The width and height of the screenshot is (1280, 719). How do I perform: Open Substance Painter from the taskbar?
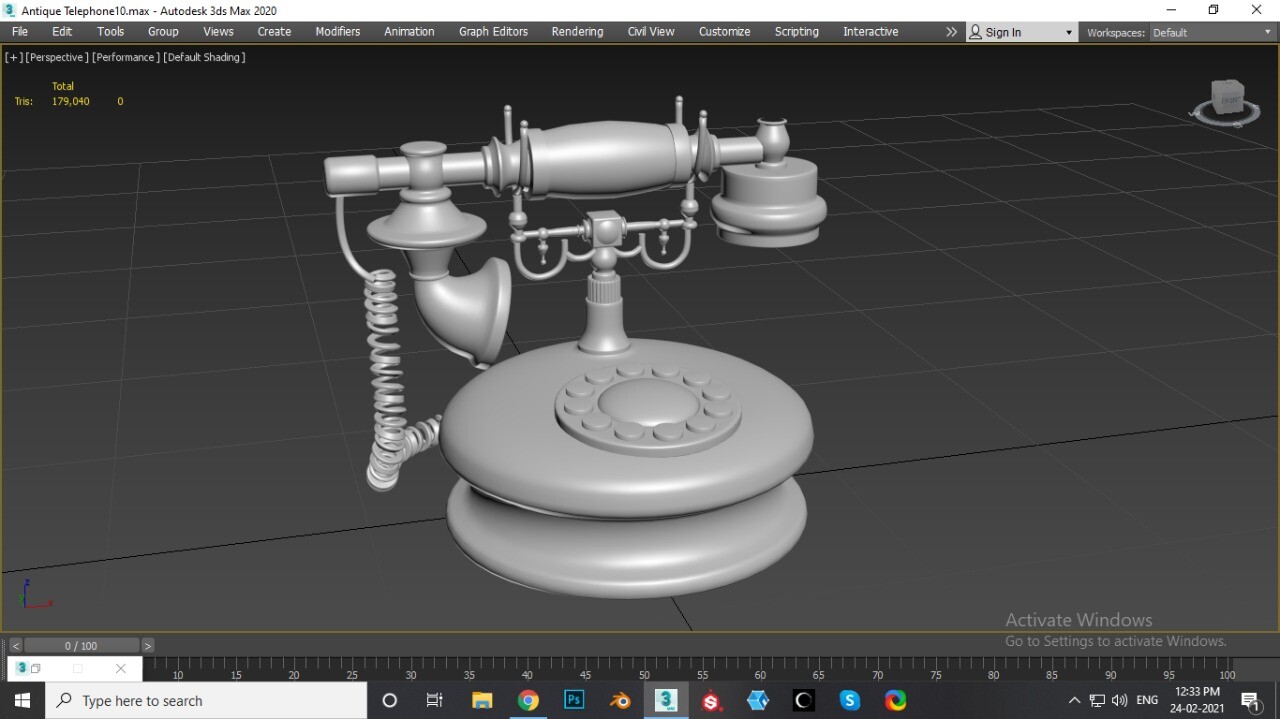(x=712, y=701)
